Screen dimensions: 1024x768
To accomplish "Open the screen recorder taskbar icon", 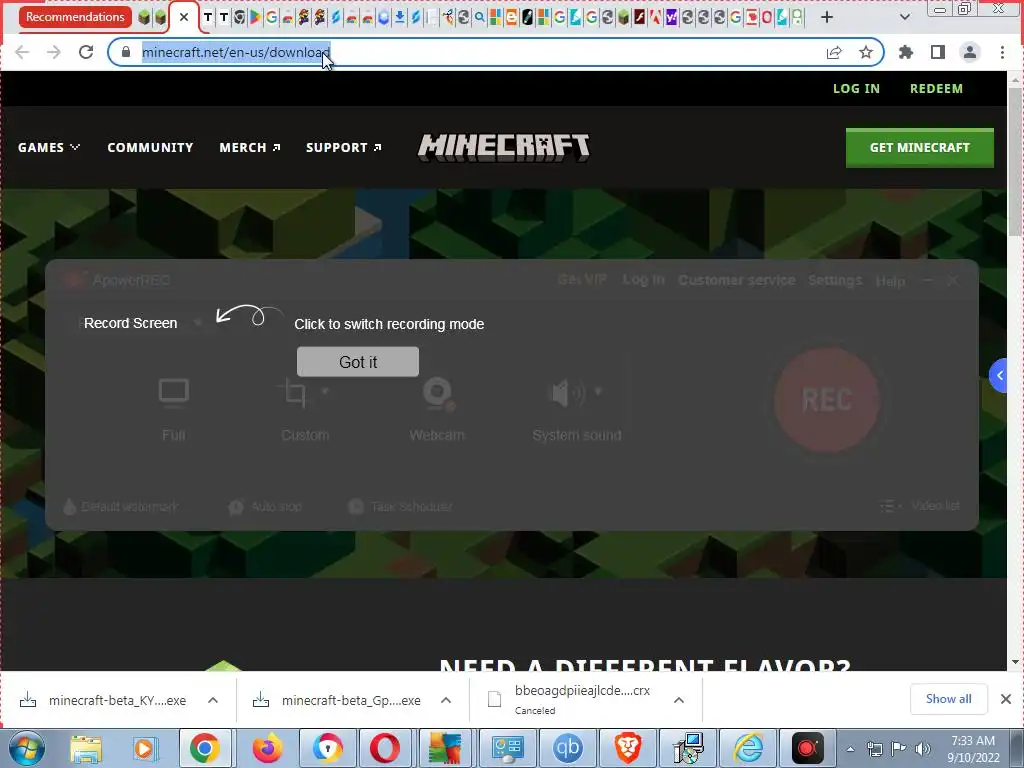I will pyautogui.click(x=808, y=748).
